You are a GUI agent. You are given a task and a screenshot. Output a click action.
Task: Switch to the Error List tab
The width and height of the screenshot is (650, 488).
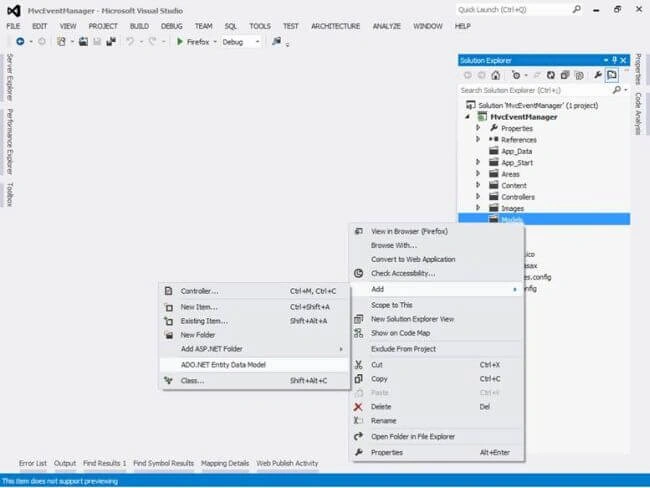tap(32, 464)
